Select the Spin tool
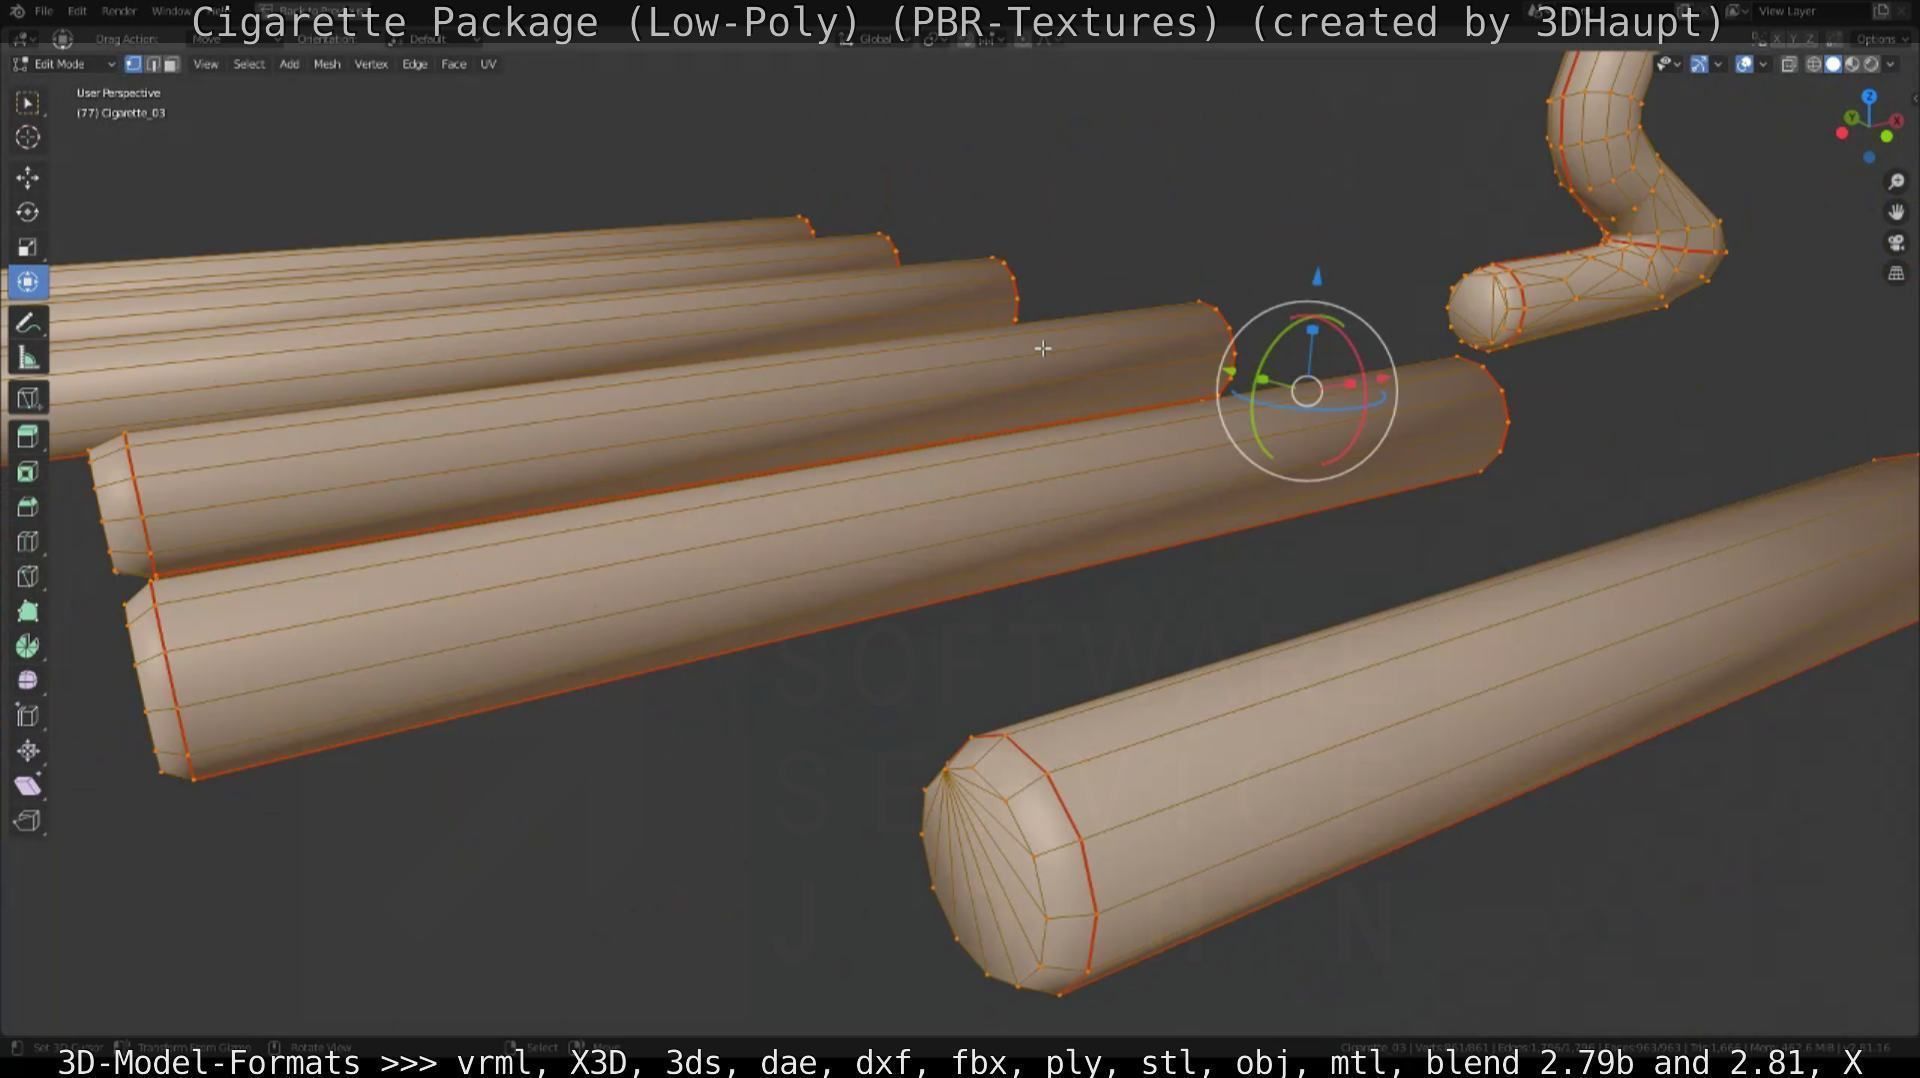This screenshot has width=1920, height=1078. (x=28, y=646)
